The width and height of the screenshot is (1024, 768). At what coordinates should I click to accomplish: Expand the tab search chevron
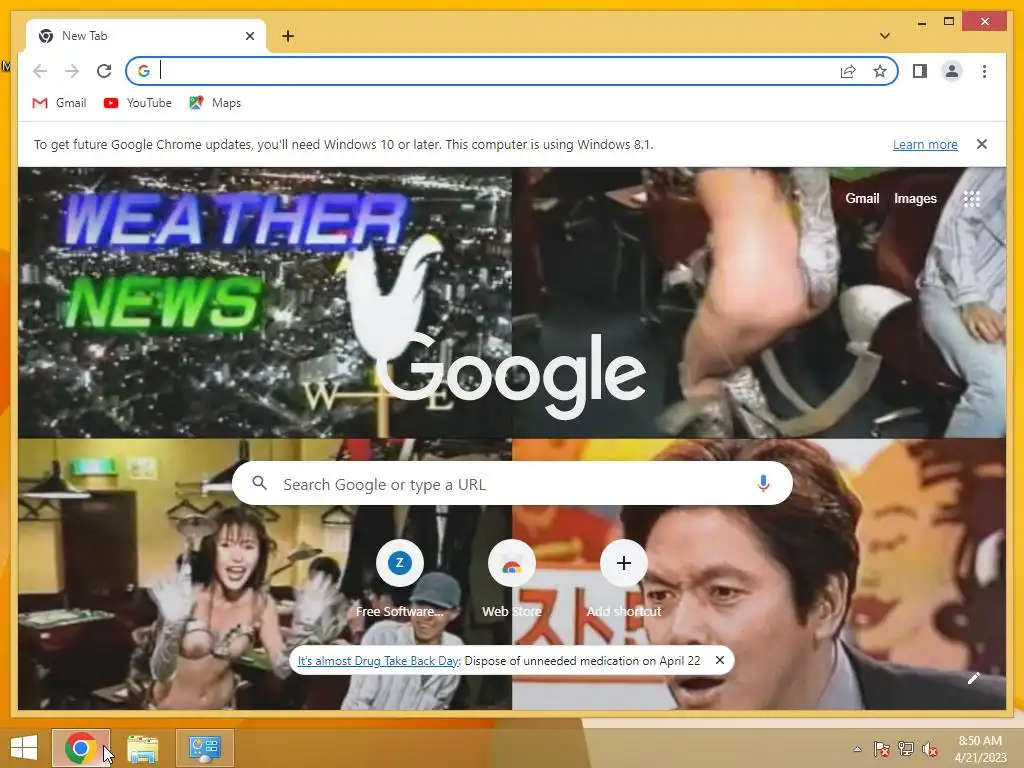884,36
